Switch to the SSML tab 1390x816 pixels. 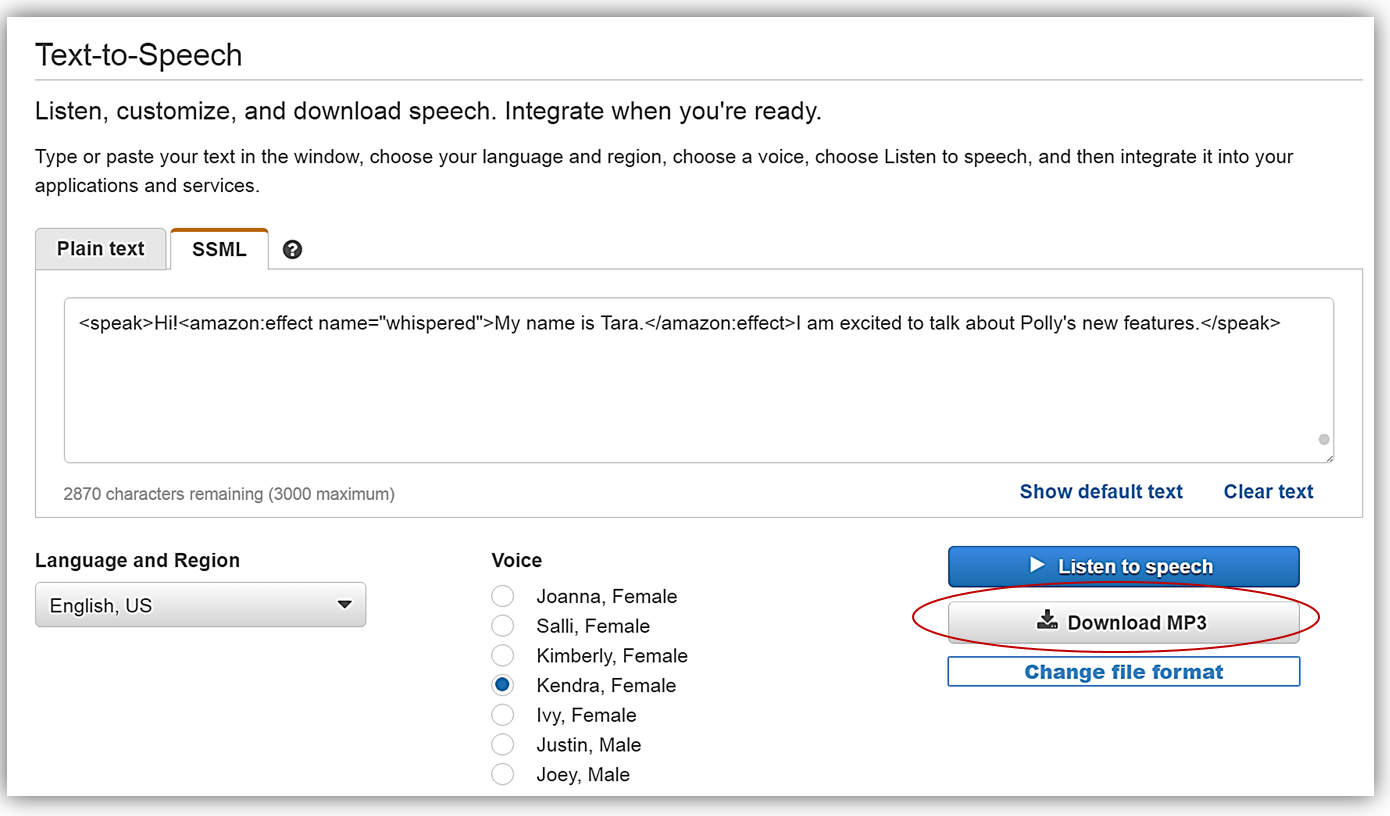[219, 249]
